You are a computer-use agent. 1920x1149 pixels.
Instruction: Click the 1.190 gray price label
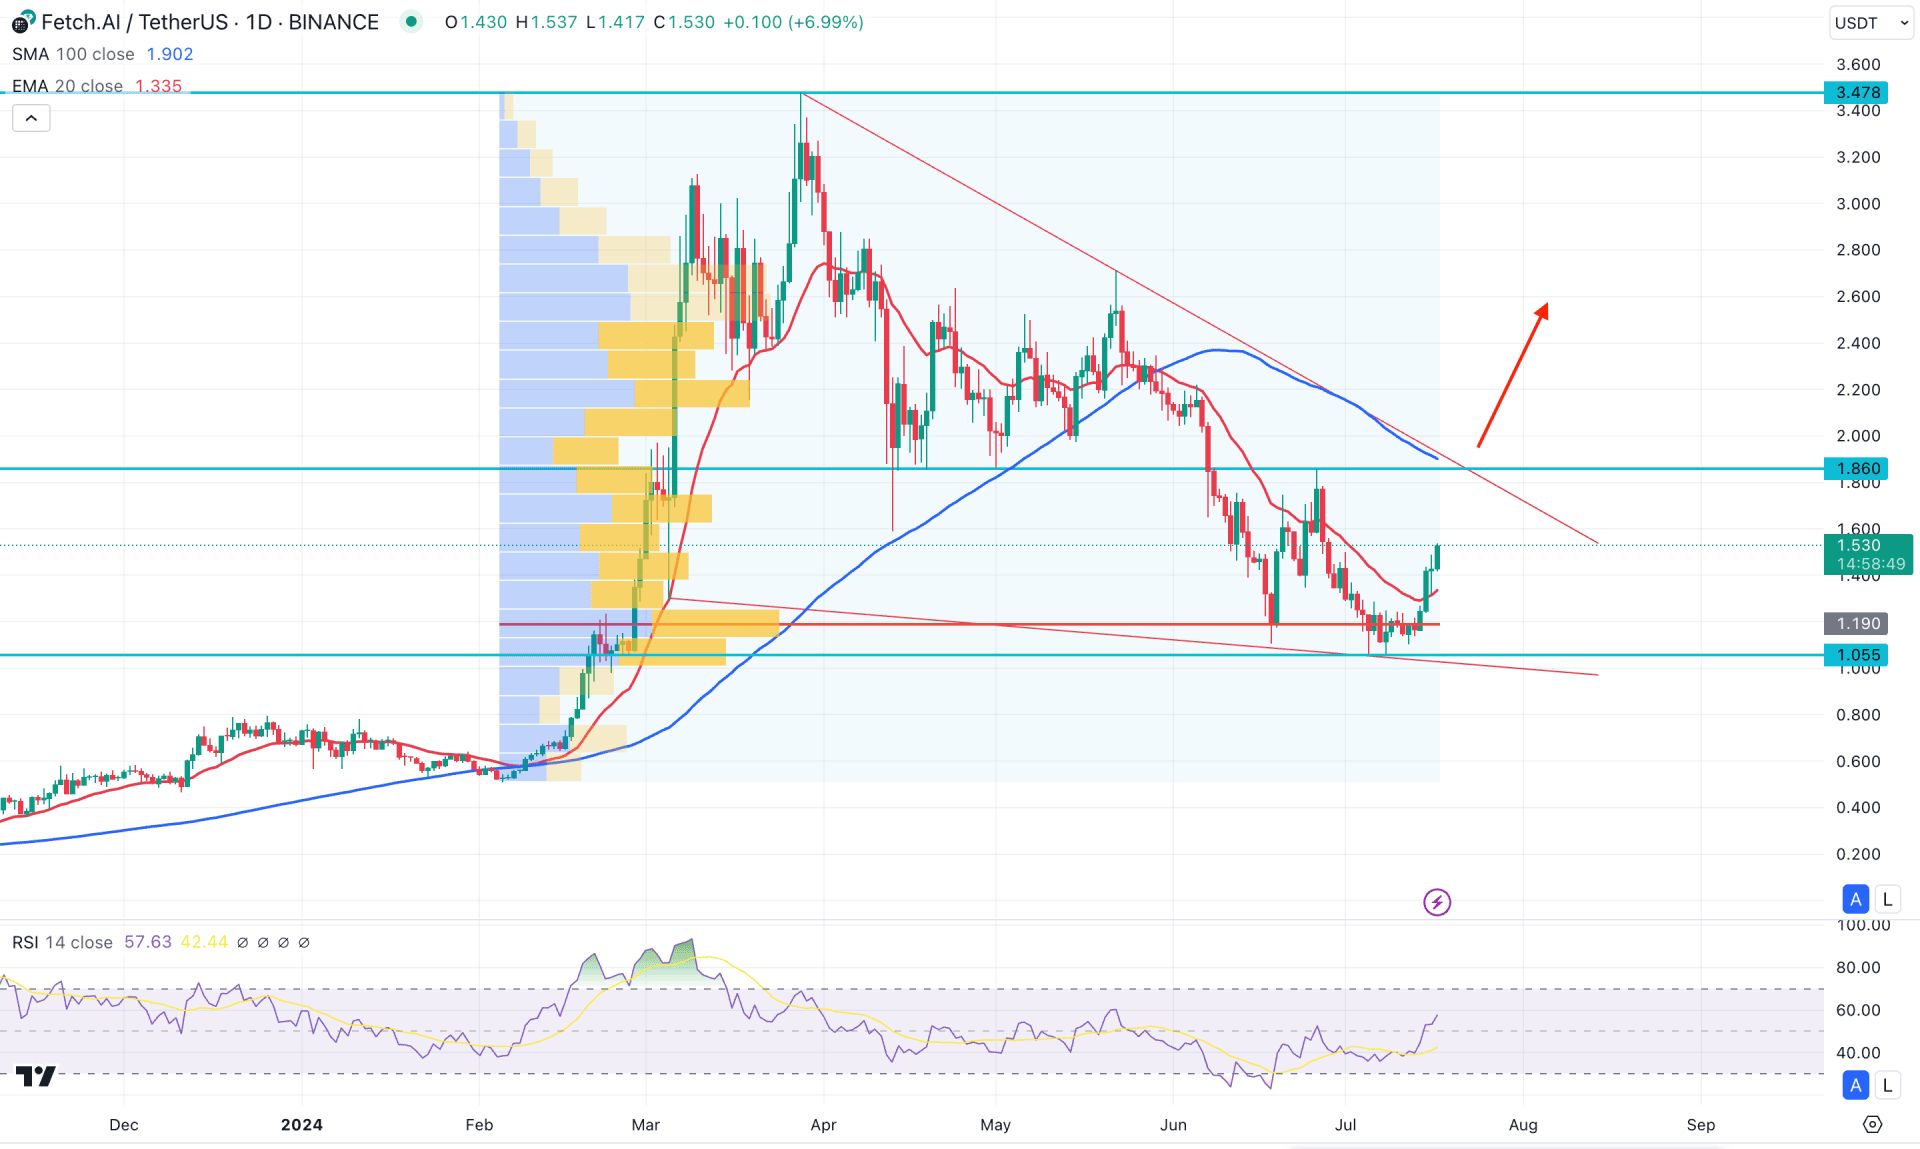click(x=1856, y=623)
